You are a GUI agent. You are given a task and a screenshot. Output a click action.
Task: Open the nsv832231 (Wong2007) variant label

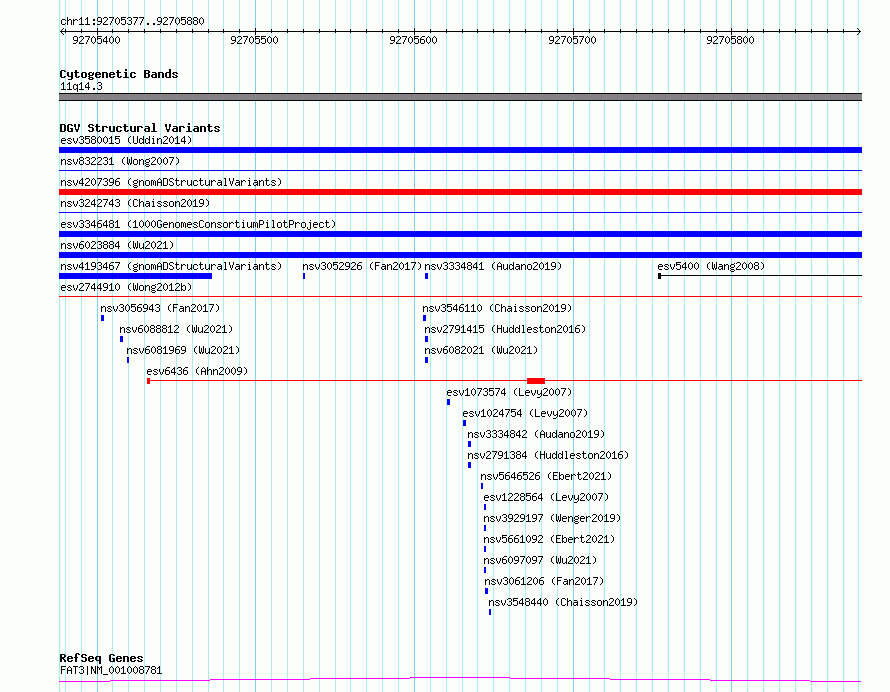click(120, 161)
